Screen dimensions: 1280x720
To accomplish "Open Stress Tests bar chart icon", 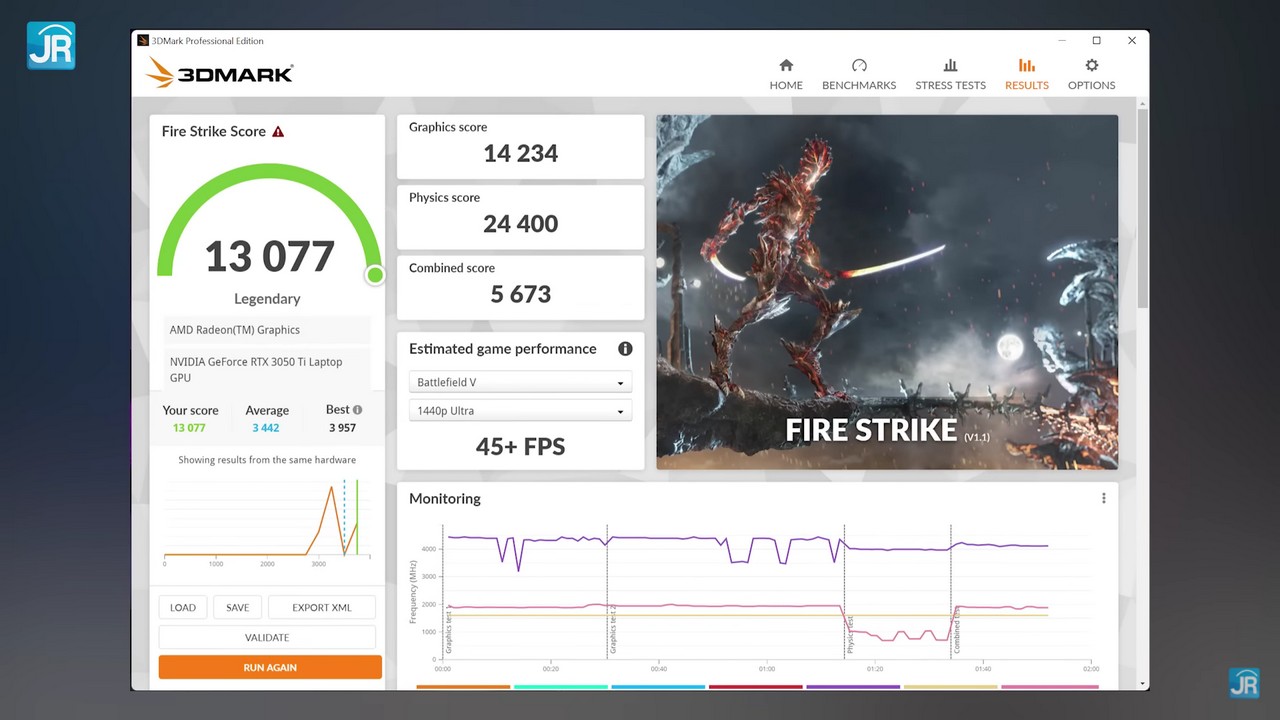I will point(950,66).
